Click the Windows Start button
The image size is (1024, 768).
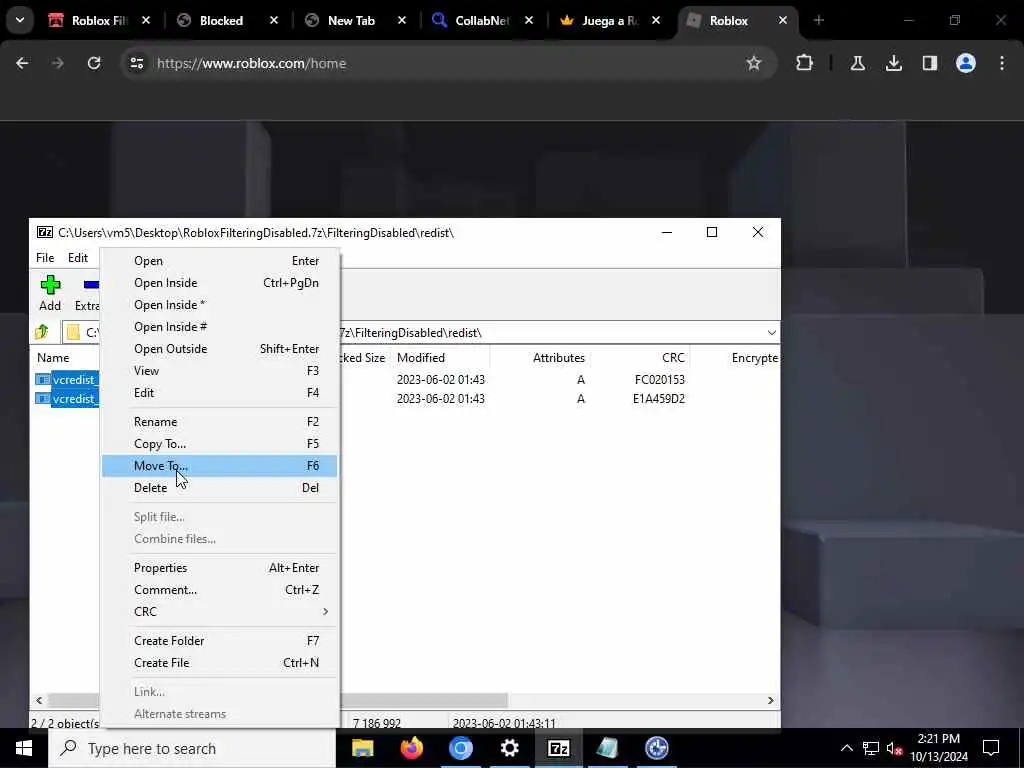pos(24,748)
